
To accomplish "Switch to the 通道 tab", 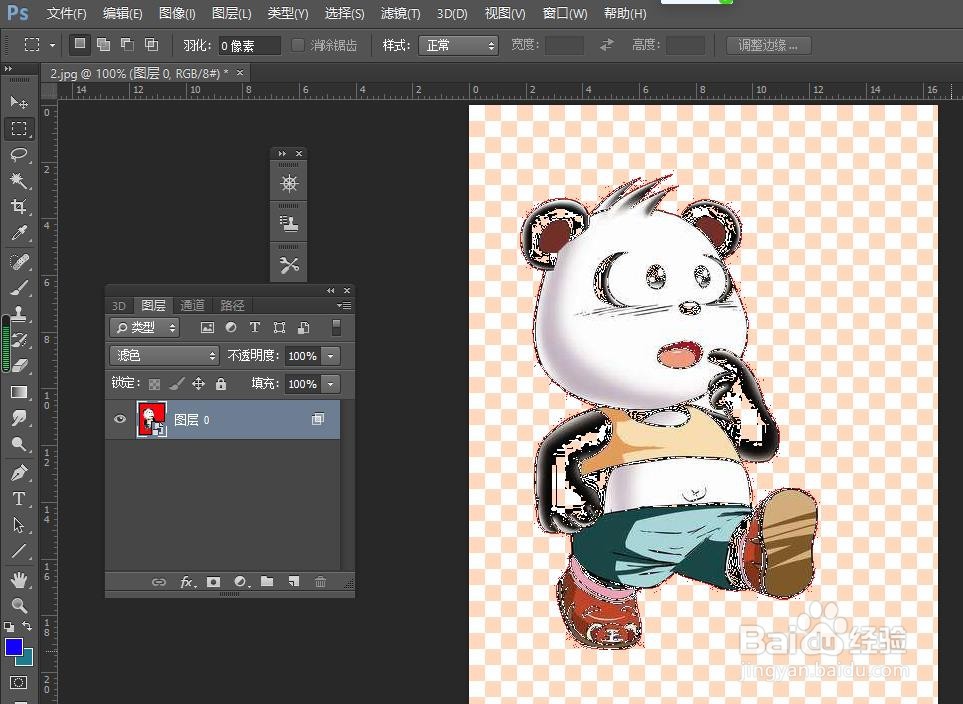I will pyautogui.click(x=192, y=305).
